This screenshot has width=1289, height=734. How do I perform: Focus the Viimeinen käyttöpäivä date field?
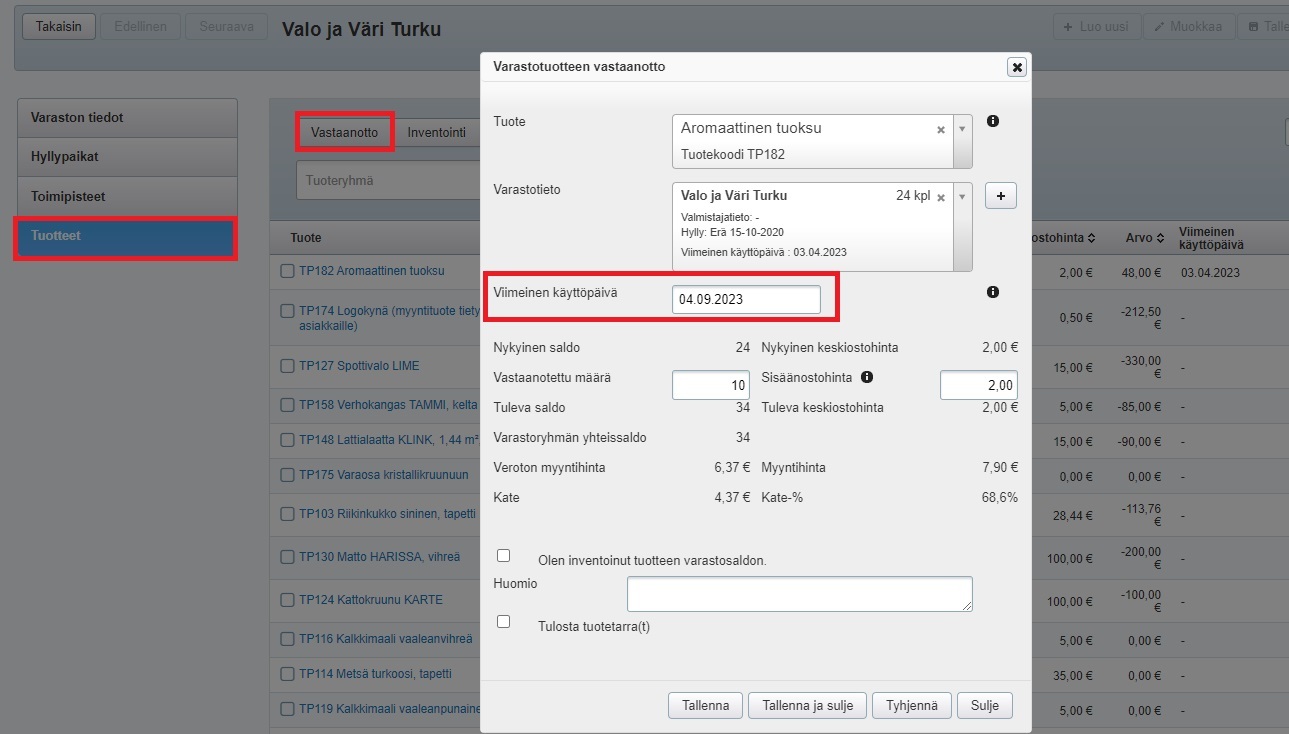(x=746, y=299)
